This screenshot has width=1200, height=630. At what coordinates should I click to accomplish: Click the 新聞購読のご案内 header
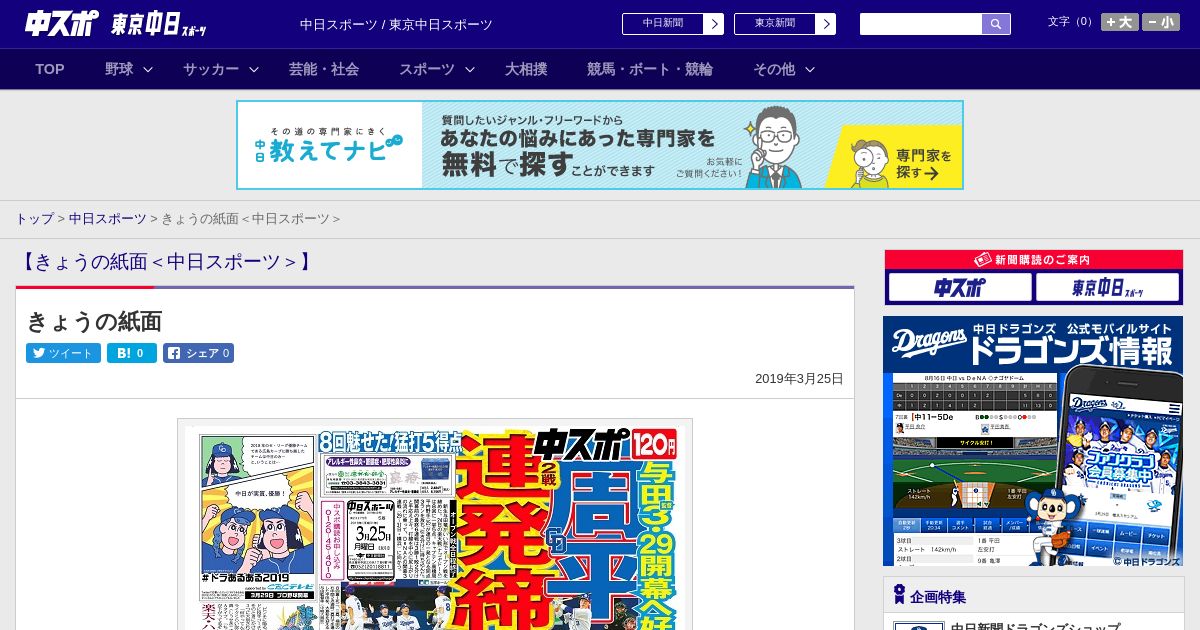tap(1033, 260)
